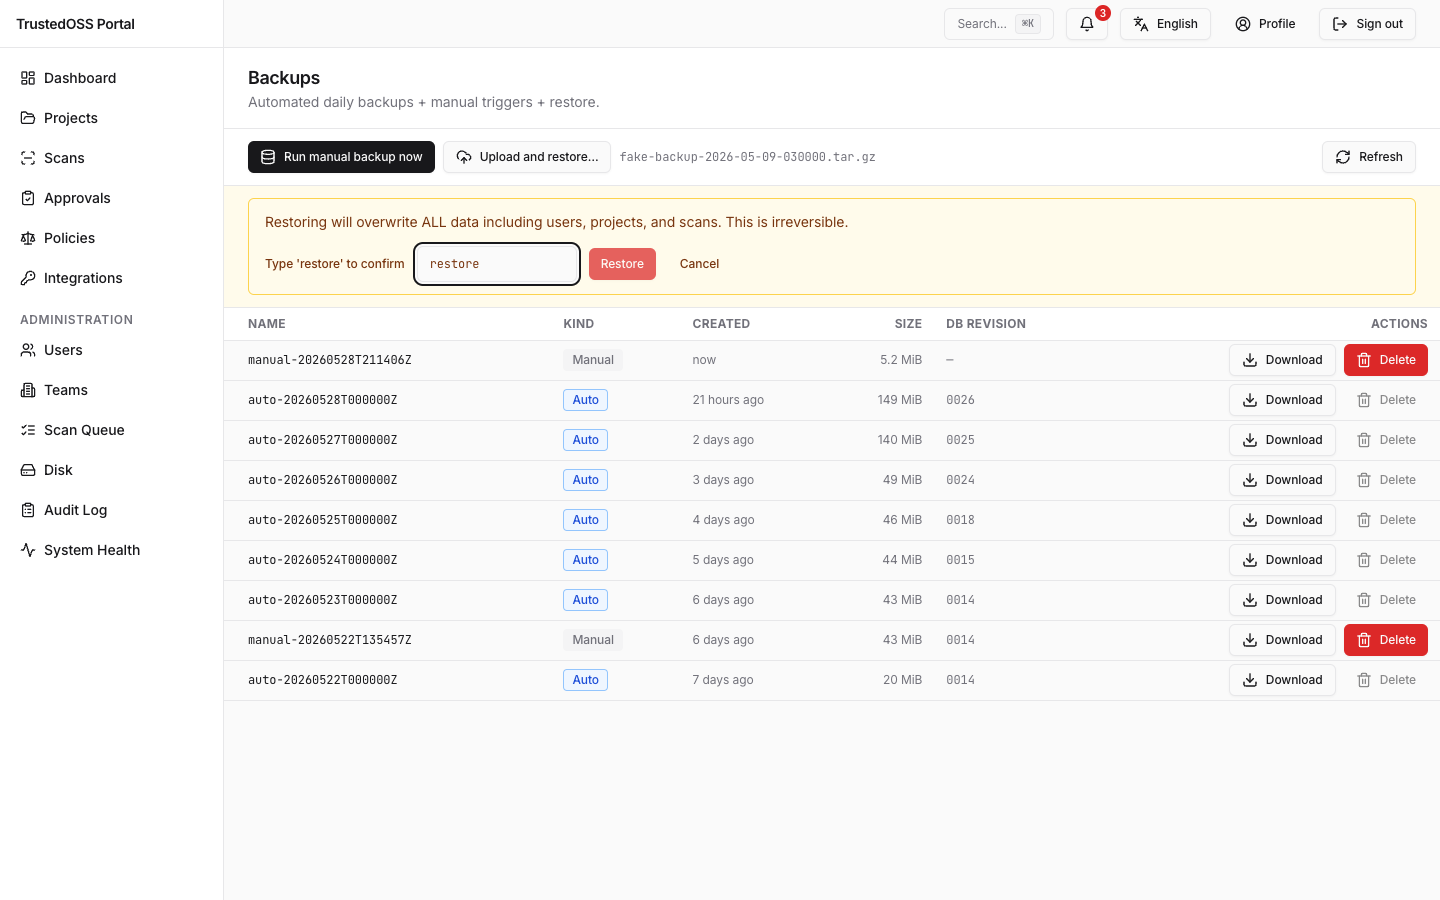This screenshot has height=900, width=1440.
Task: Click the Scans icon in sidebar
Action: 28,158
